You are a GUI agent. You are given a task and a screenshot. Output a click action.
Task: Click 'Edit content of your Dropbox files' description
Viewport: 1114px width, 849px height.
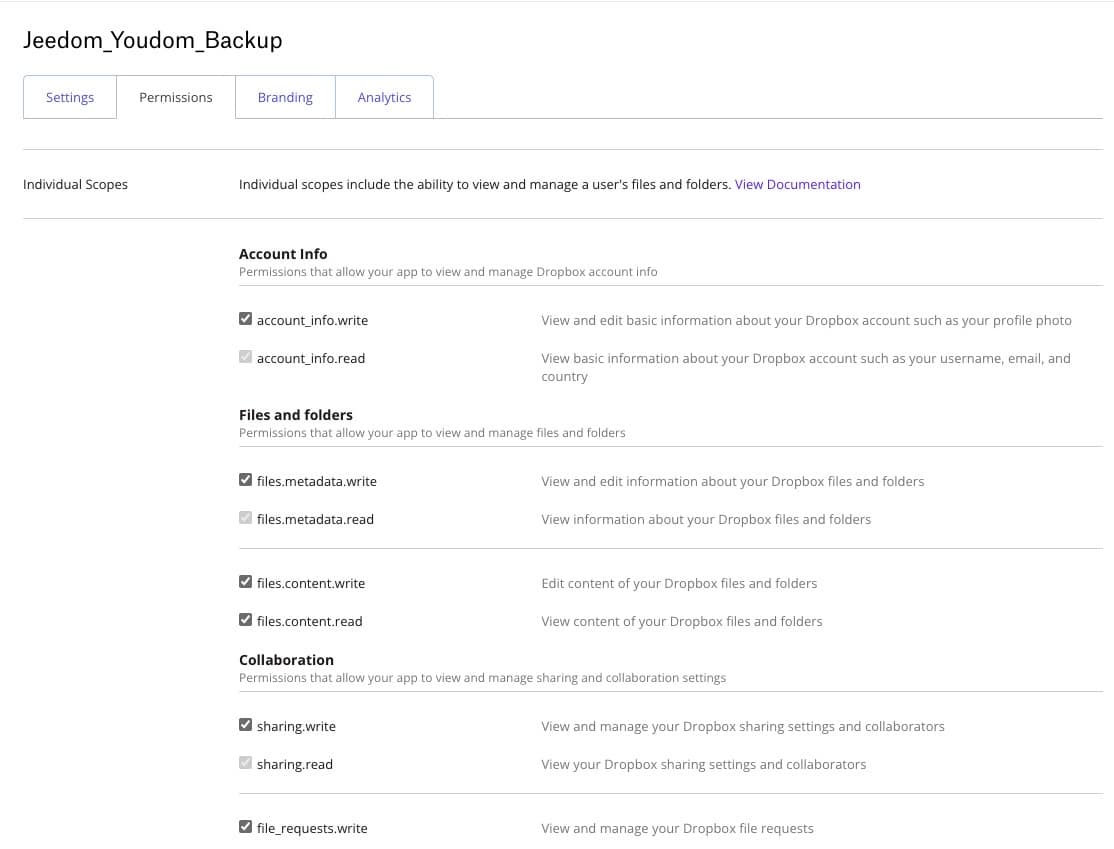pyautogui.click(x=679, y=583)
